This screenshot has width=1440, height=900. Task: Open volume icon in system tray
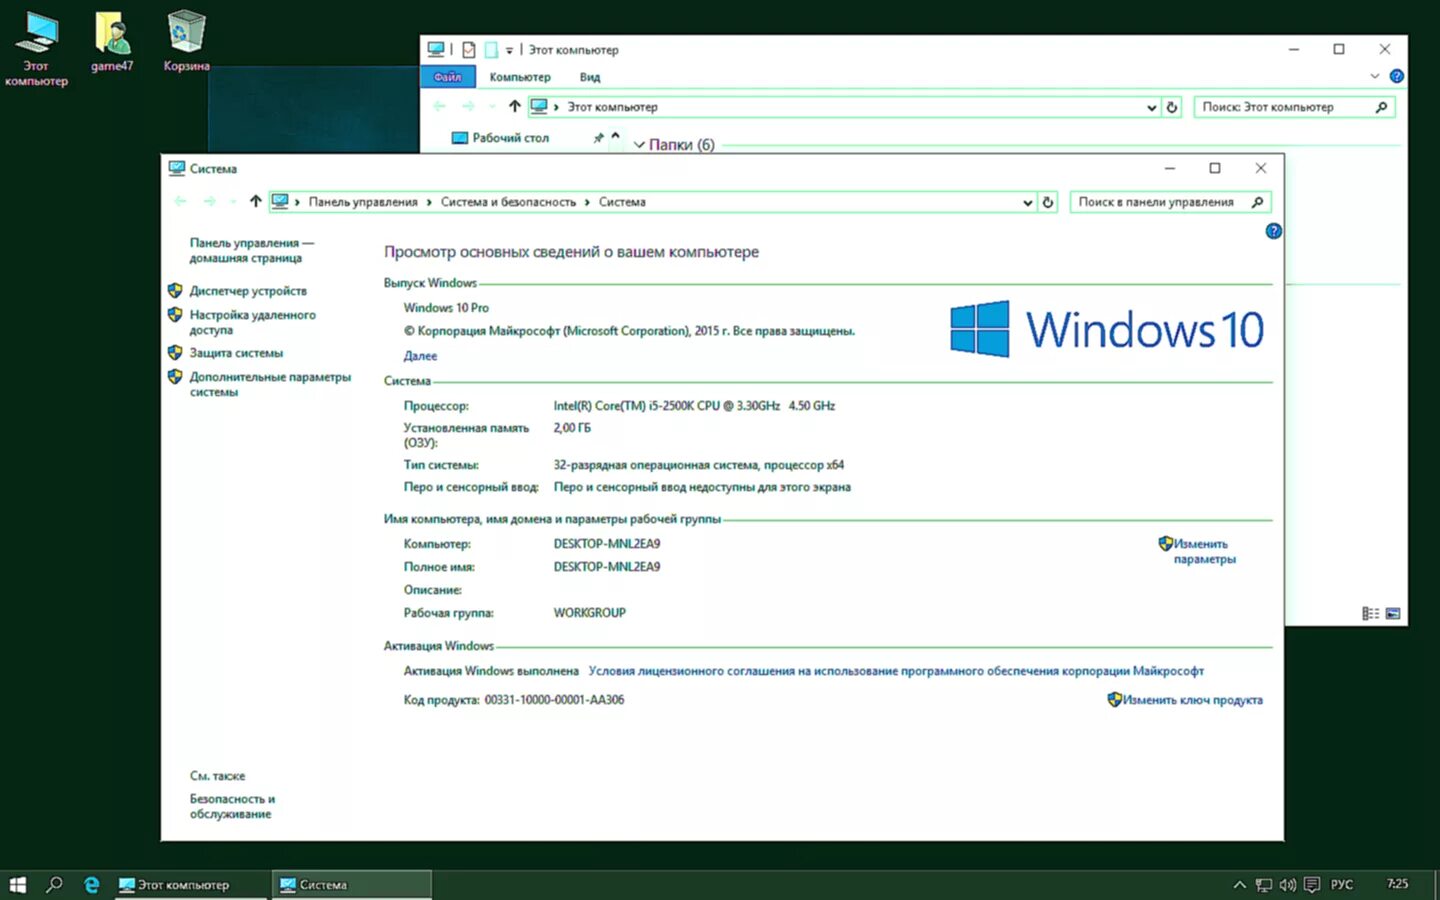coord(1287,885)
